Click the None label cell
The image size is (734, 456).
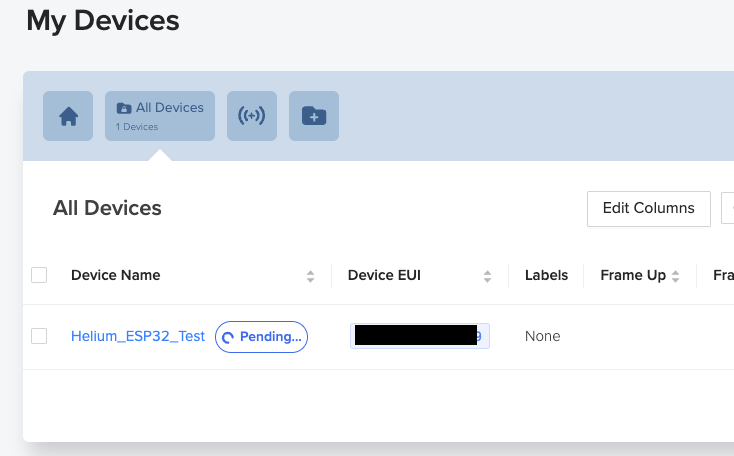coord(543,336)
